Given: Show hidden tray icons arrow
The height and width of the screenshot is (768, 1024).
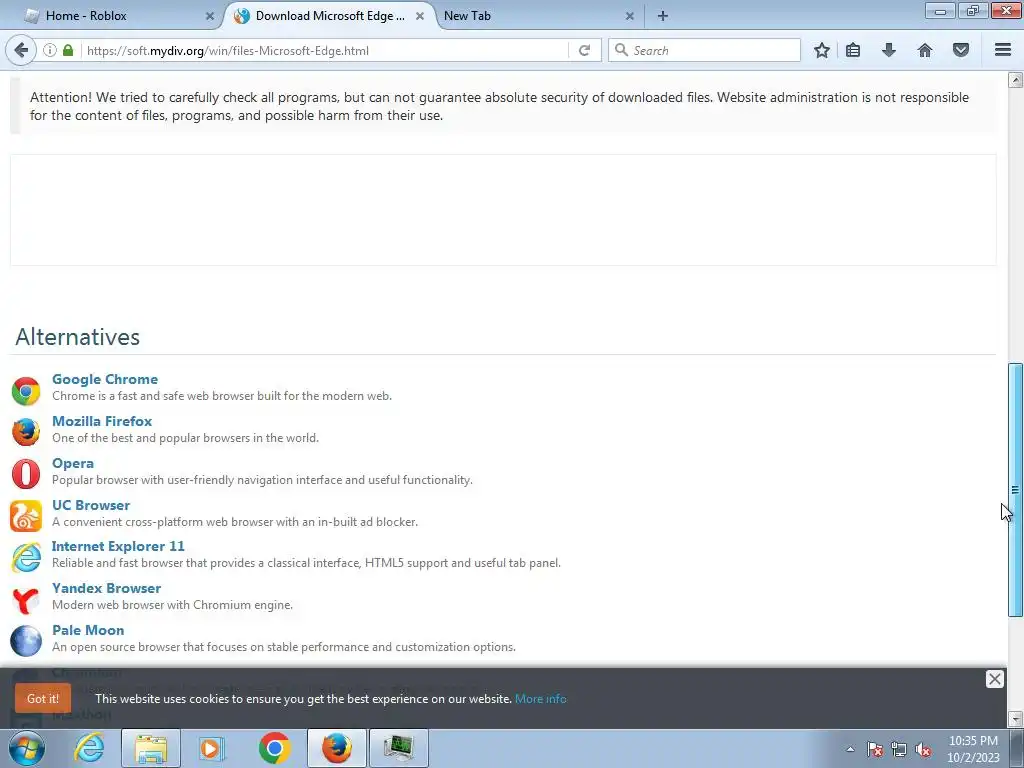Looking at the screenshot, I should 850,749.
